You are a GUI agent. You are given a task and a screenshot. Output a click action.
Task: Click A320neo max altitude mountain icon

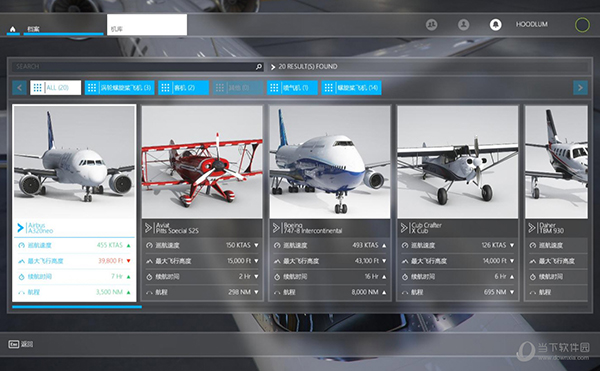coord(21,261)
